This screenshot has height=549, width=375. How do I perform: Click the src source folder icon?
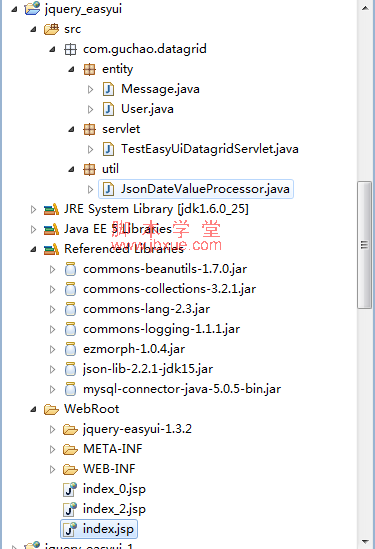click(x=51, y=29)
